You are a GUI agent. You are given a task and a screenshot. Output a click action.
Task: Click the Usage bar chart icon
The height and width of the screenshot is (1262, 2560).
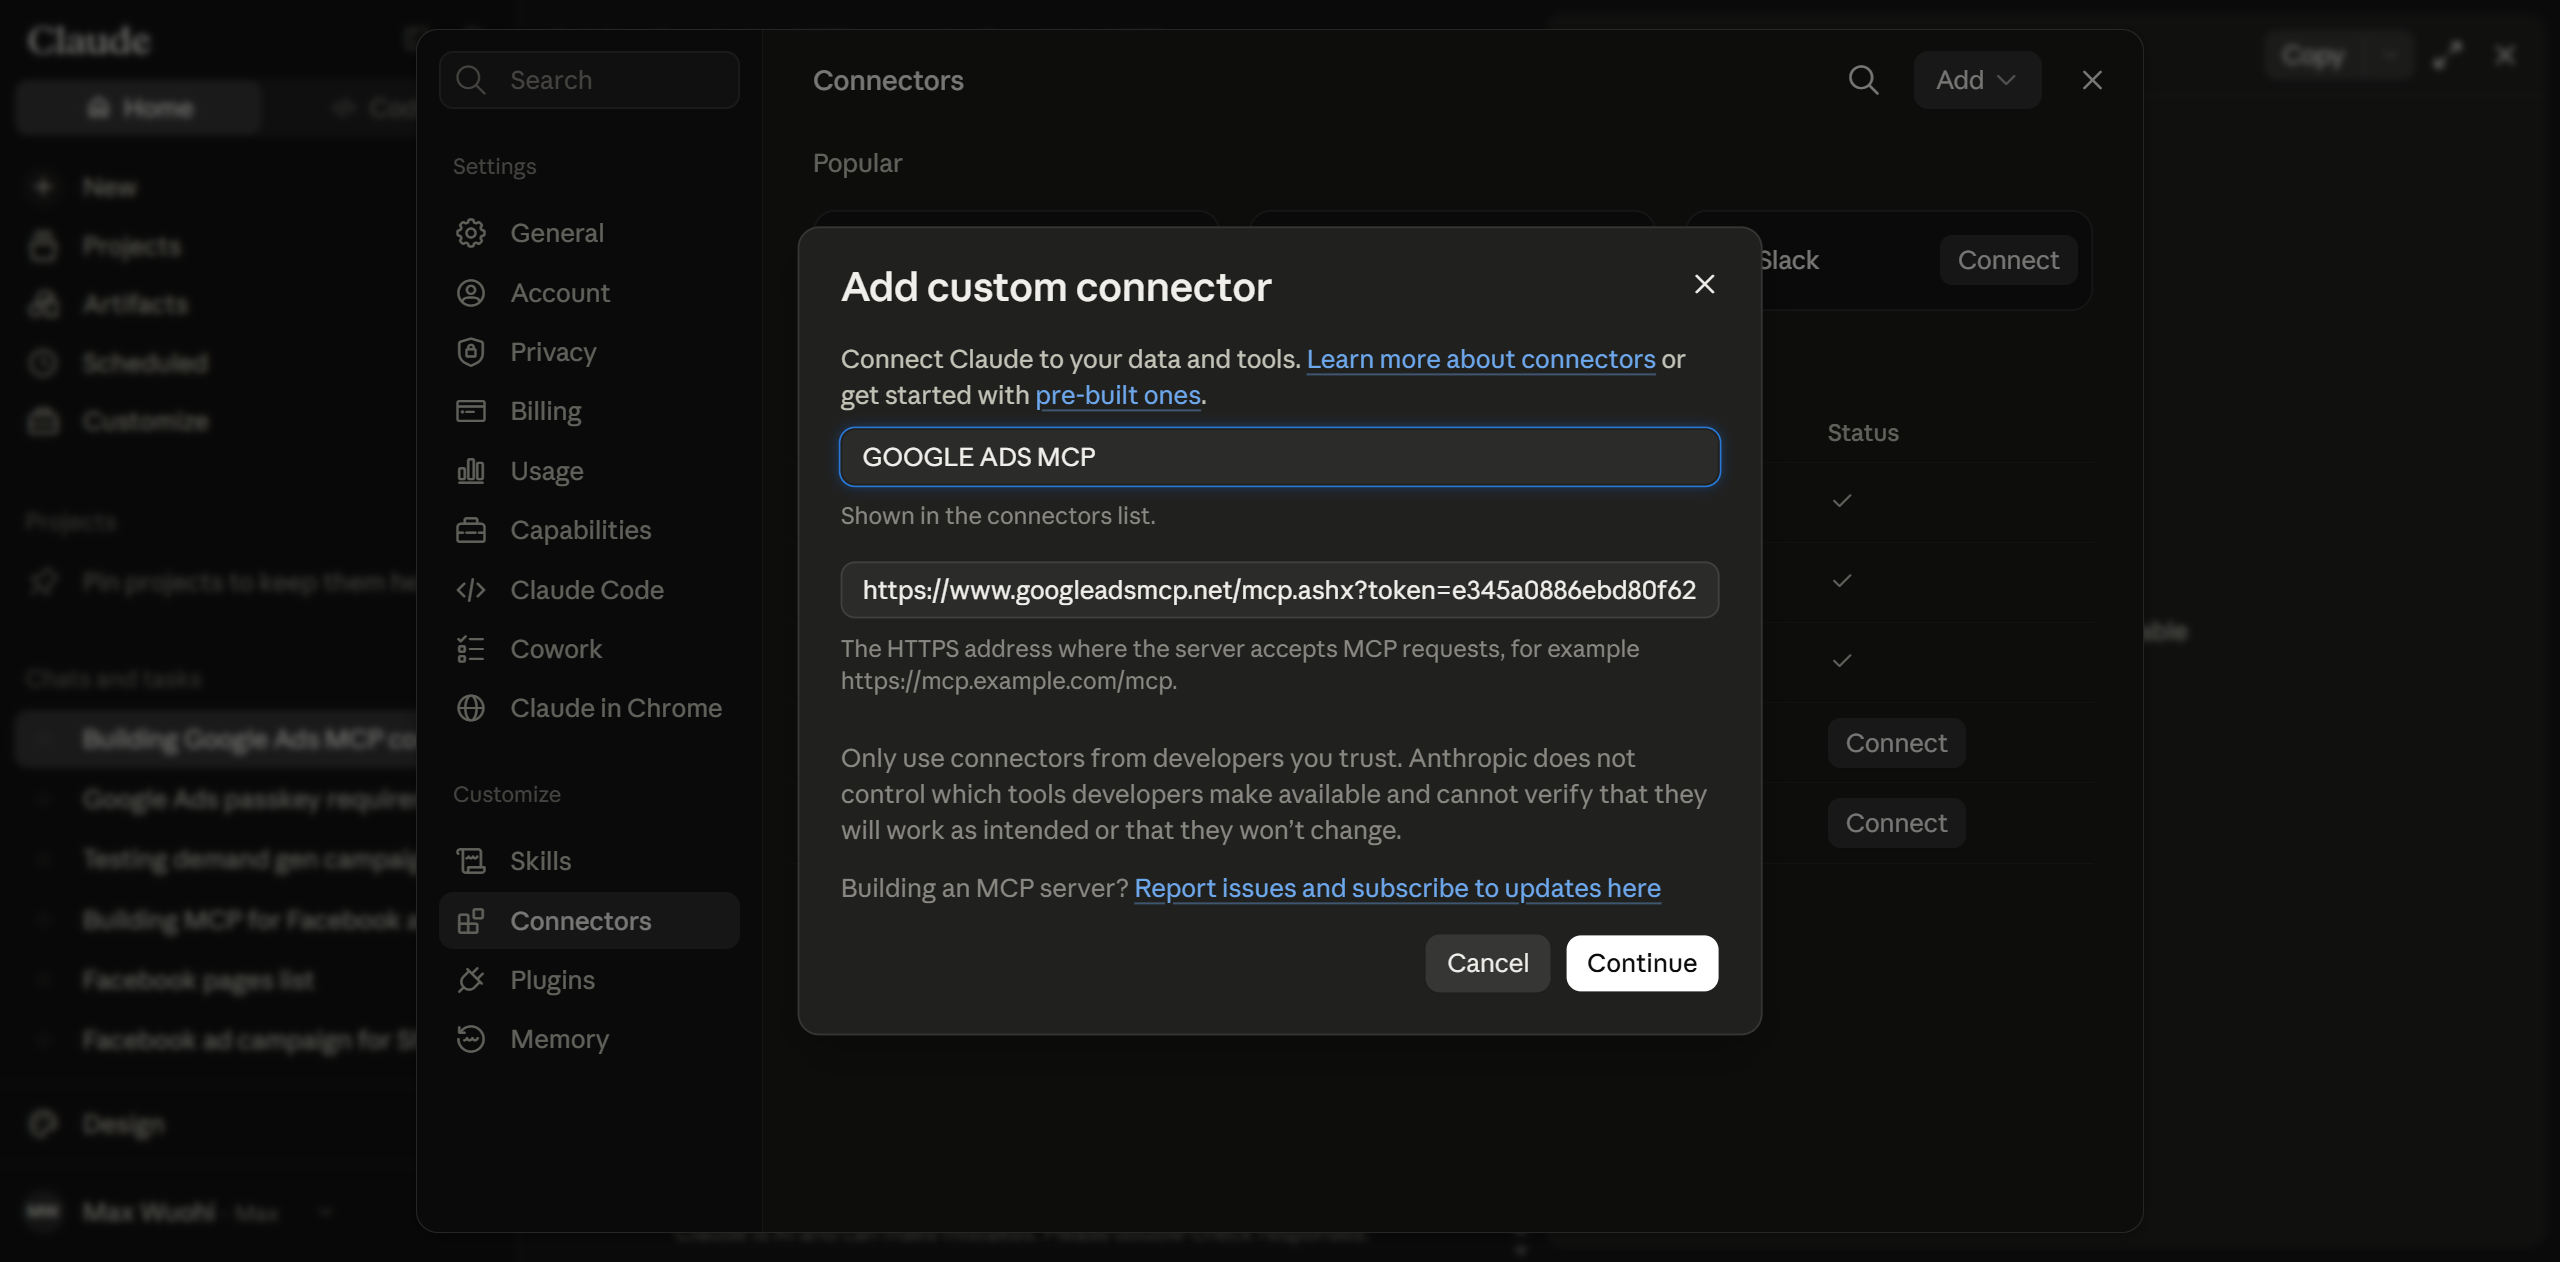pyautogui.click(x=471, y=471)
